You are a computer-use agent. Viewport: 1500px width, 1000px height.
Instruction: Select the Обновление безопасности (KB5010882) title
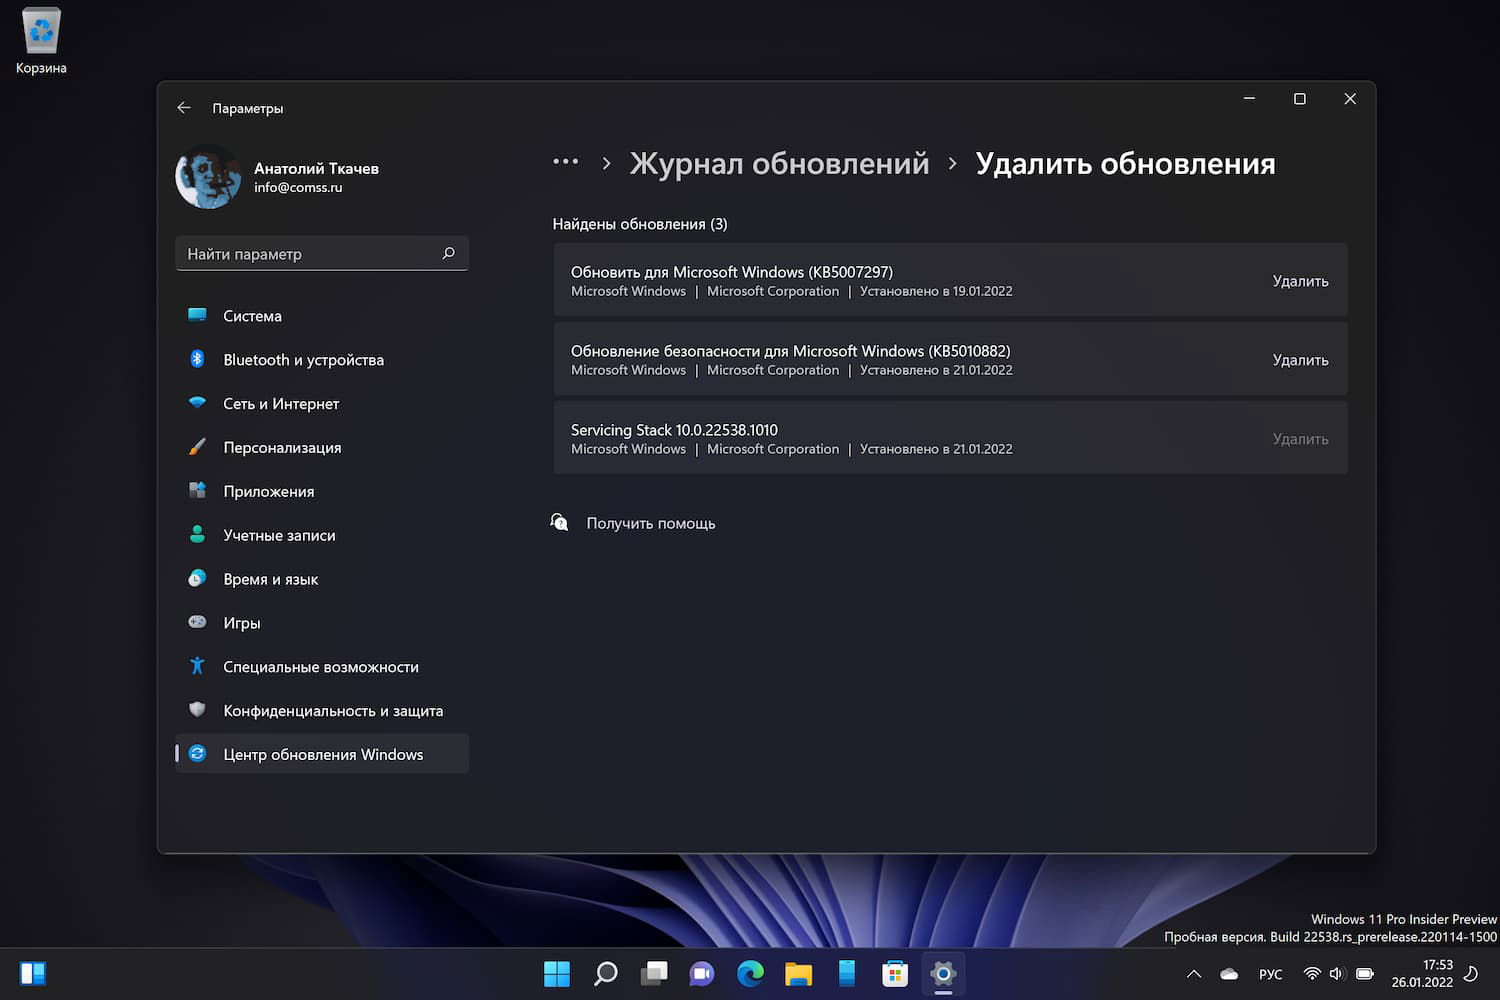pos(791,351)
